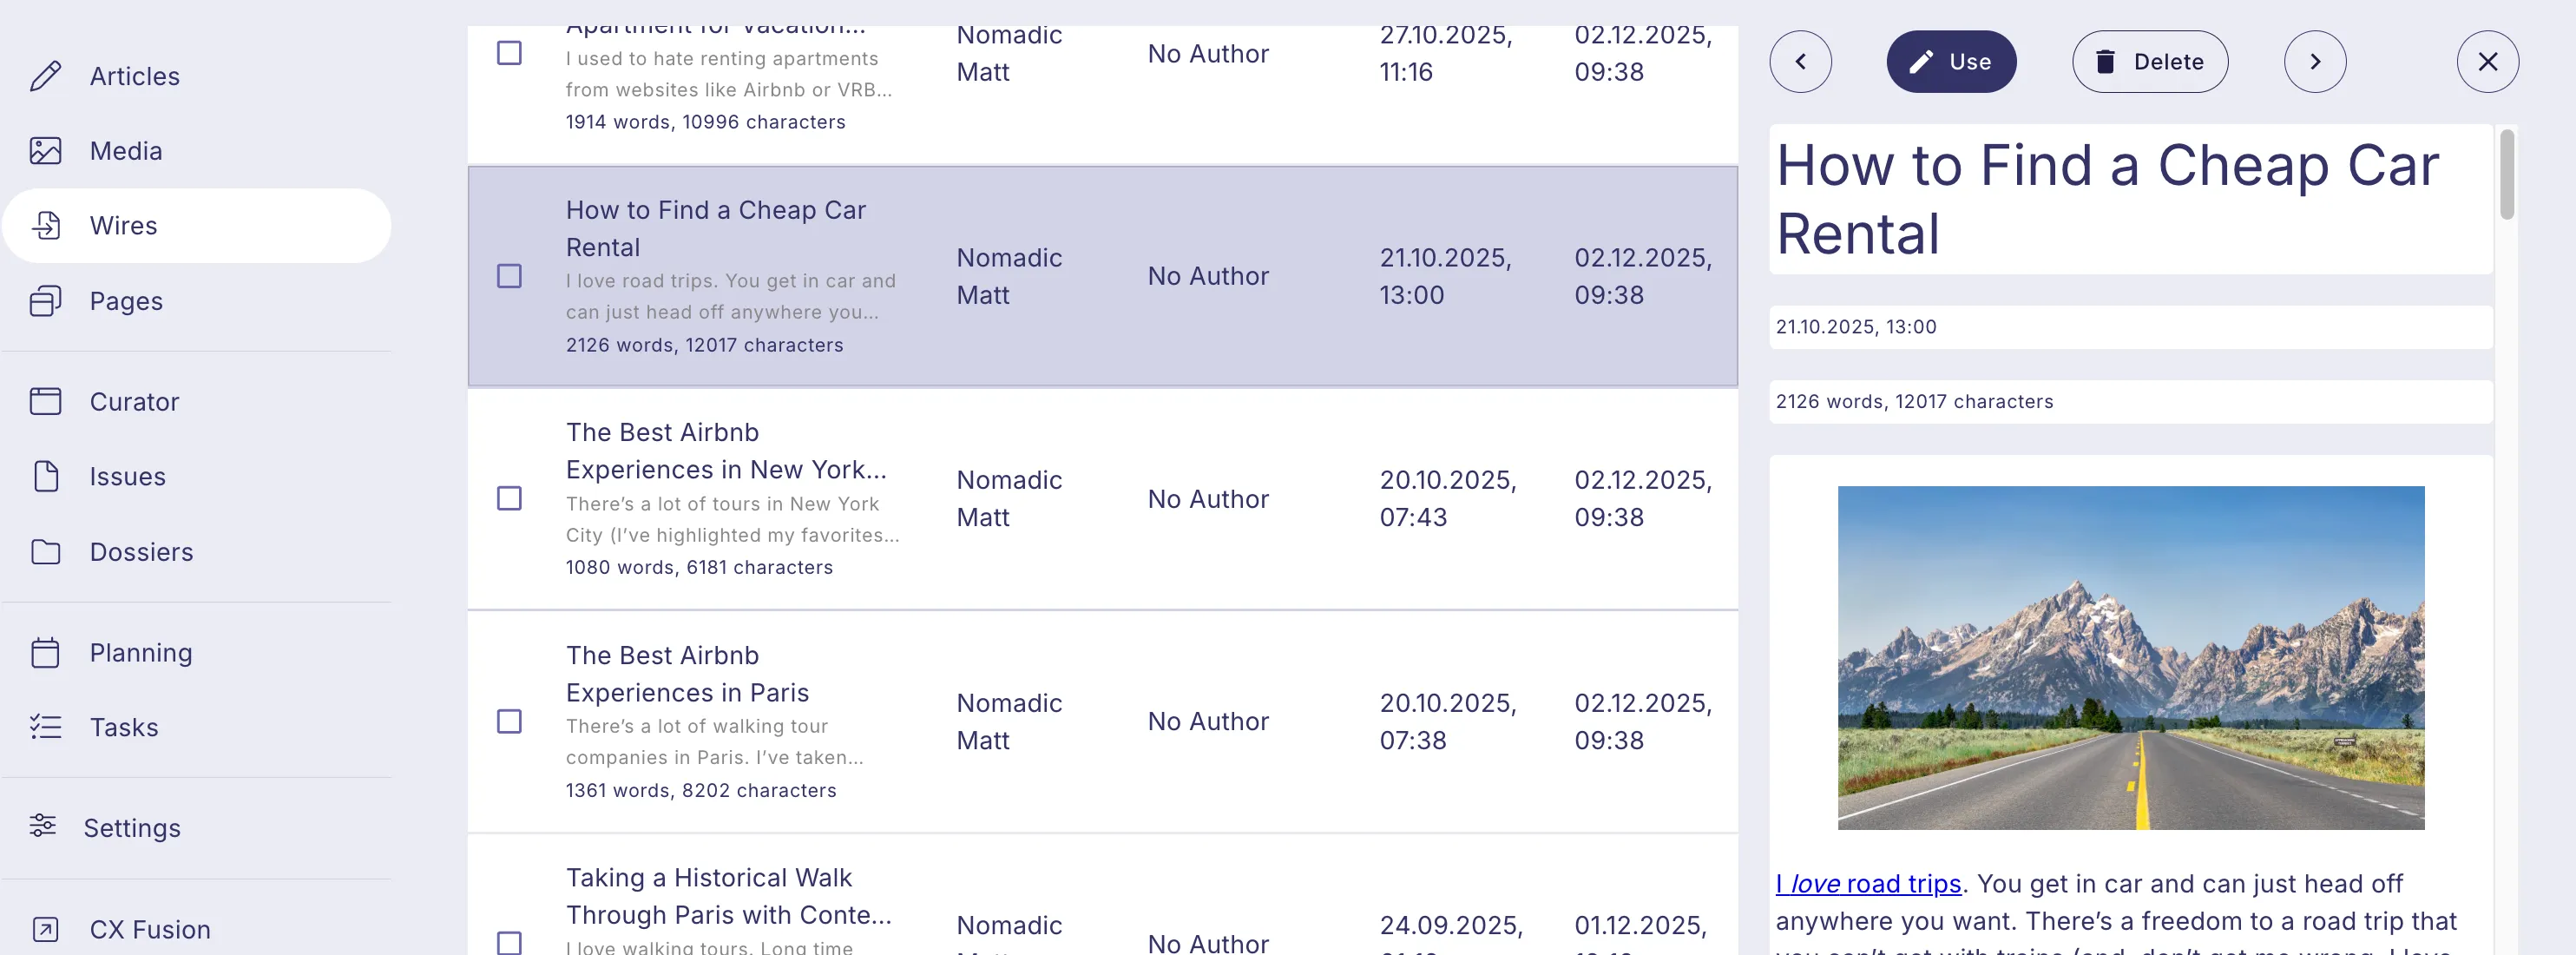2576x955 pixels.
Task: Open the Curator window icon
Action: 45,401
